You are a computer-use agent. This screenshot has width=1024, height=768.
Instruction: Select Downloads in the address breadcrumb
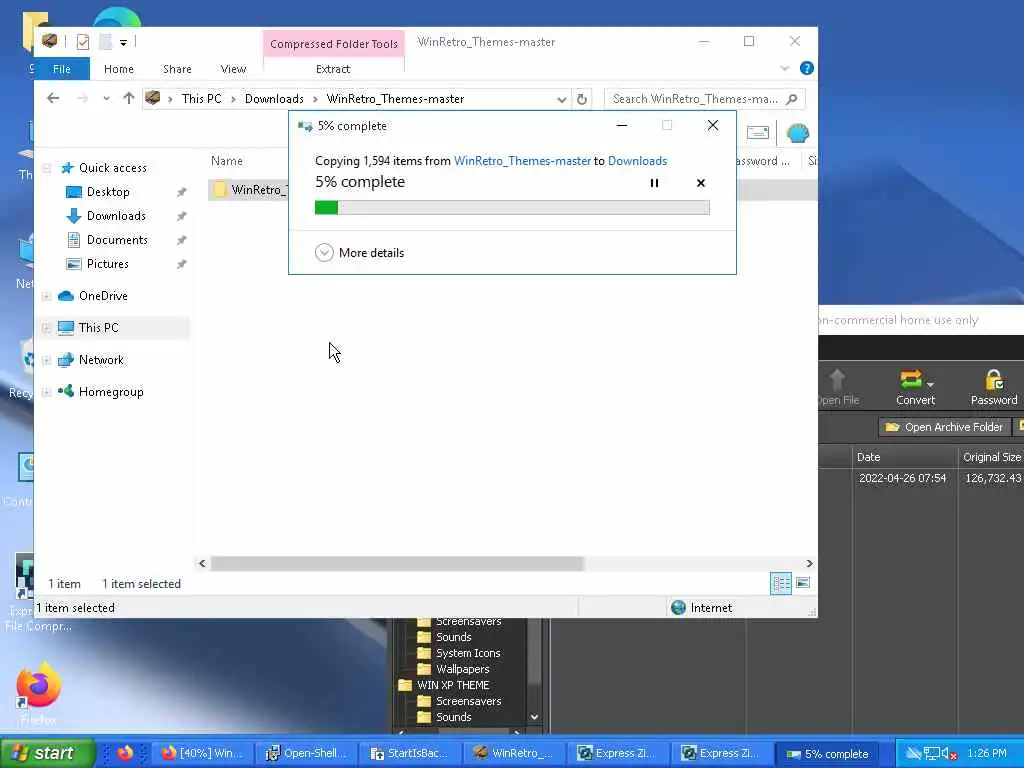274,99
